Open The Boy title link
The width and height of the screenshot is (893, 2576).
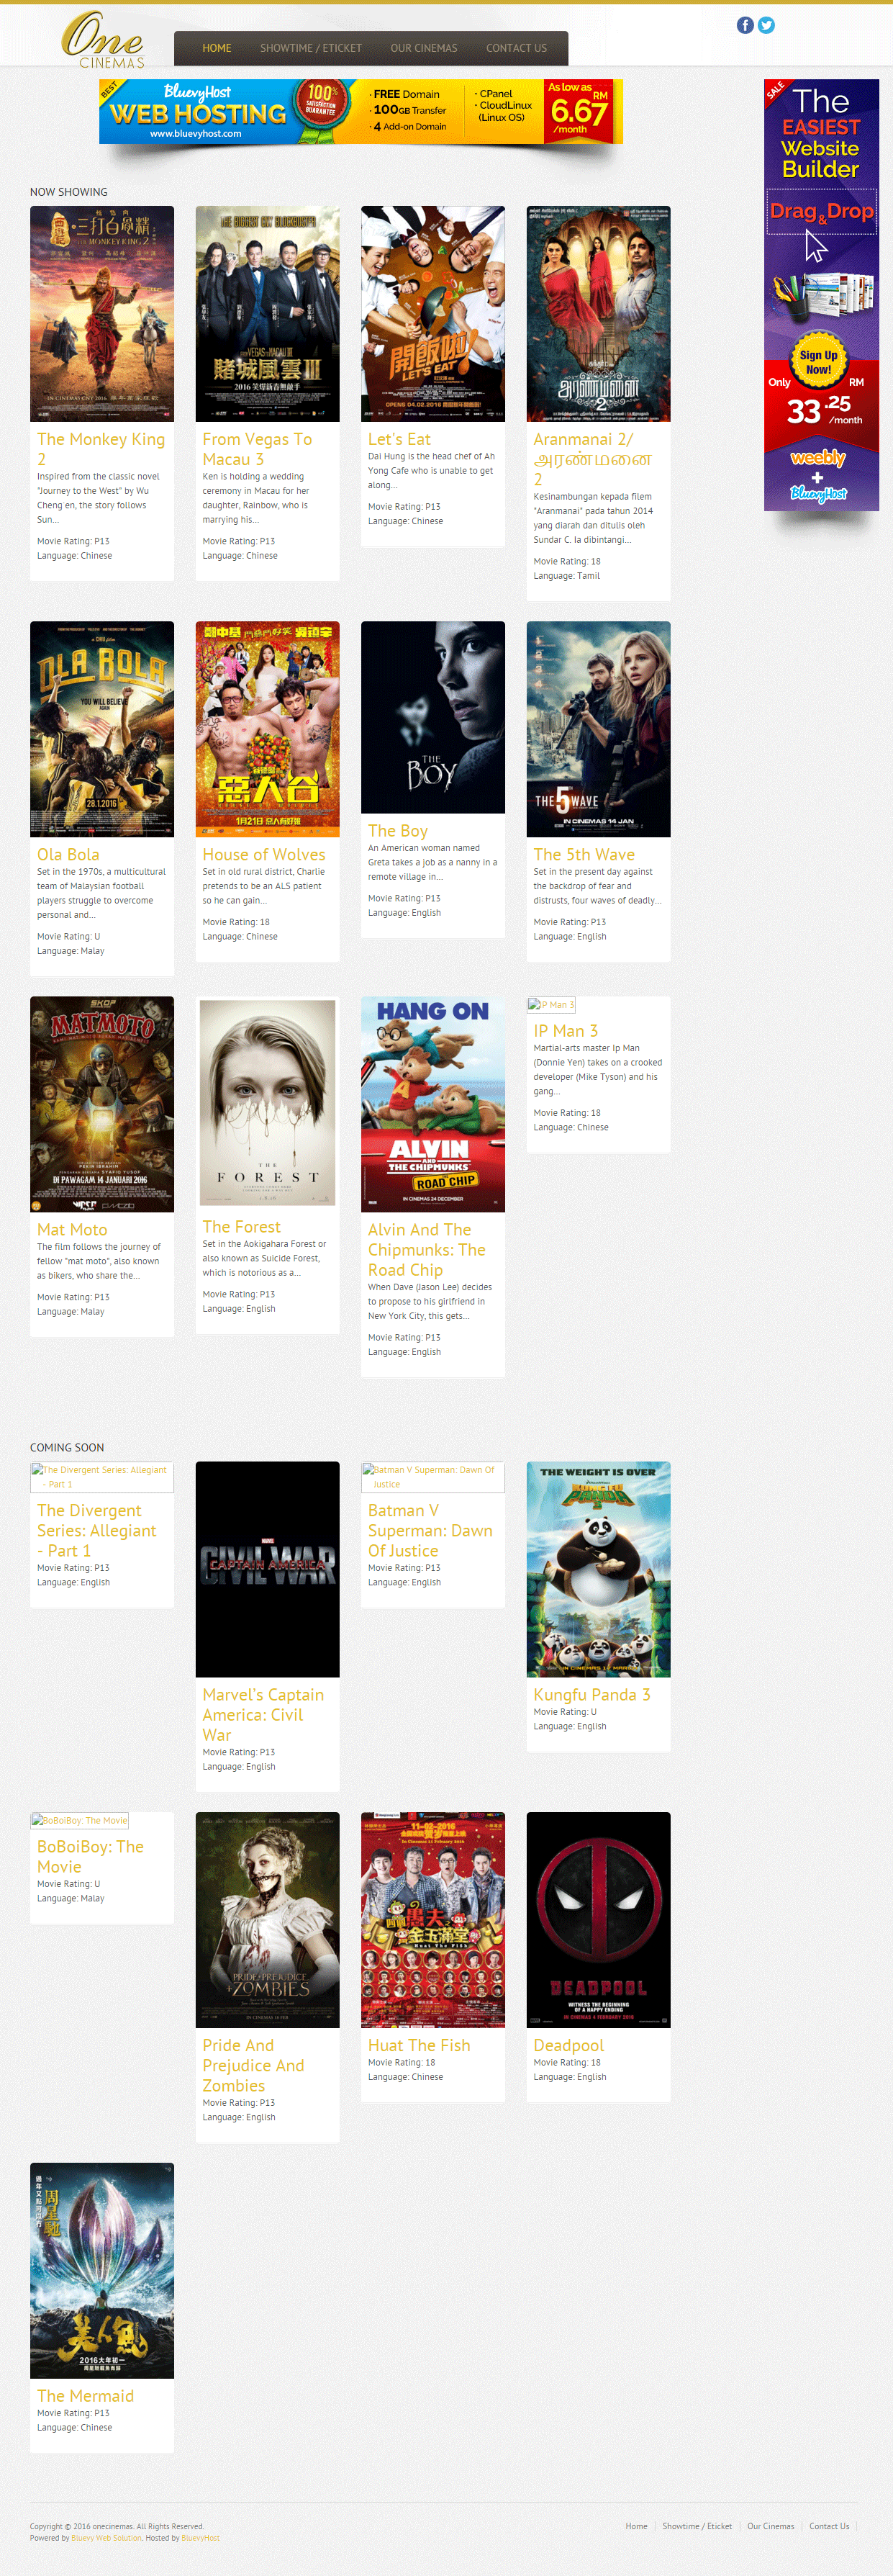click(x=398, y=830)
